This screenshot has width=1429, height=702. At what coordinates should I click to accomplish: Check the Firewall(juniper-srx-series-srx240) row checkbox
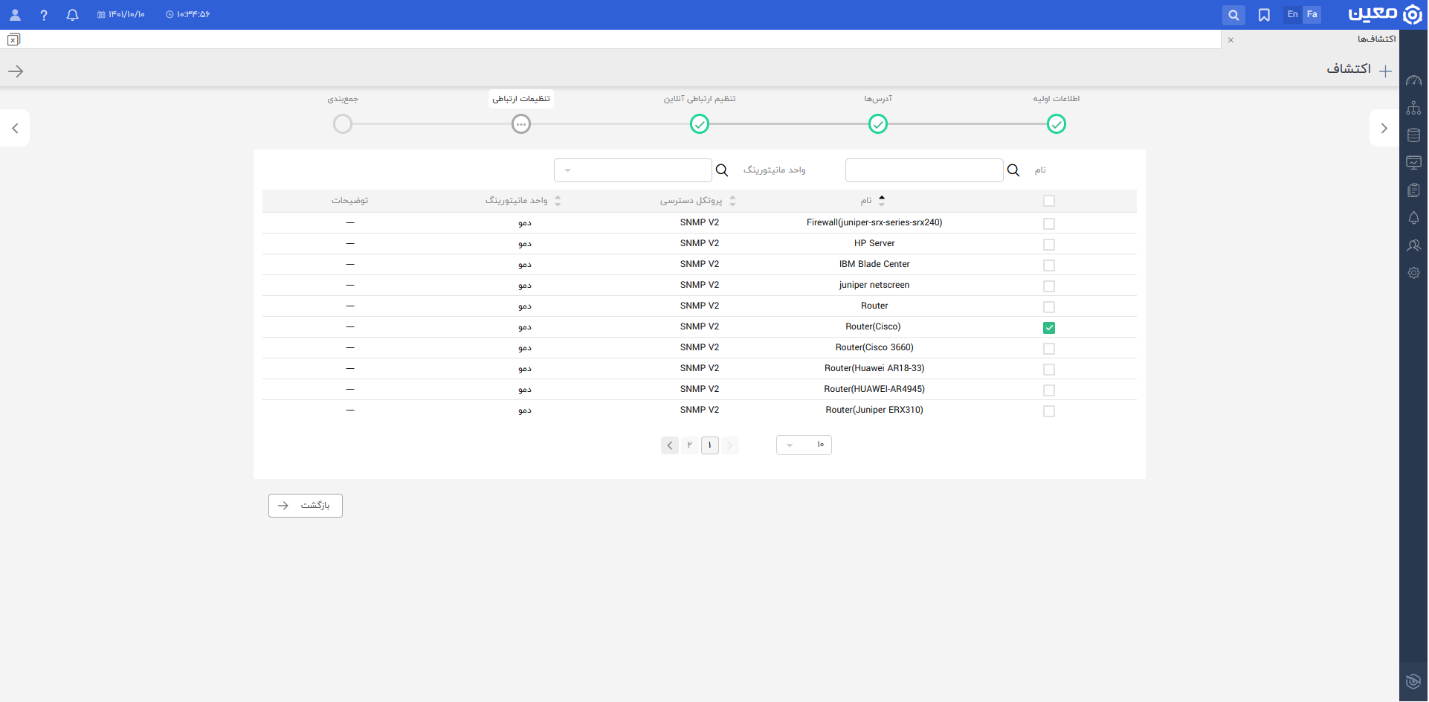tap(1049, 224)
